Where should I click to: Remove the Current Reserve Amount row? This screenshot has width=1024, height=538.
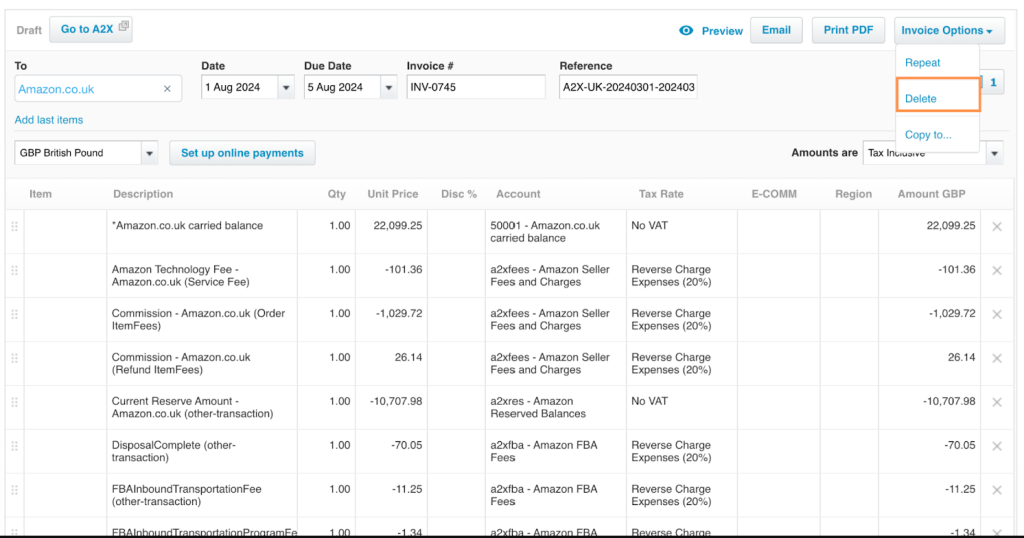(x=996, y=402)
